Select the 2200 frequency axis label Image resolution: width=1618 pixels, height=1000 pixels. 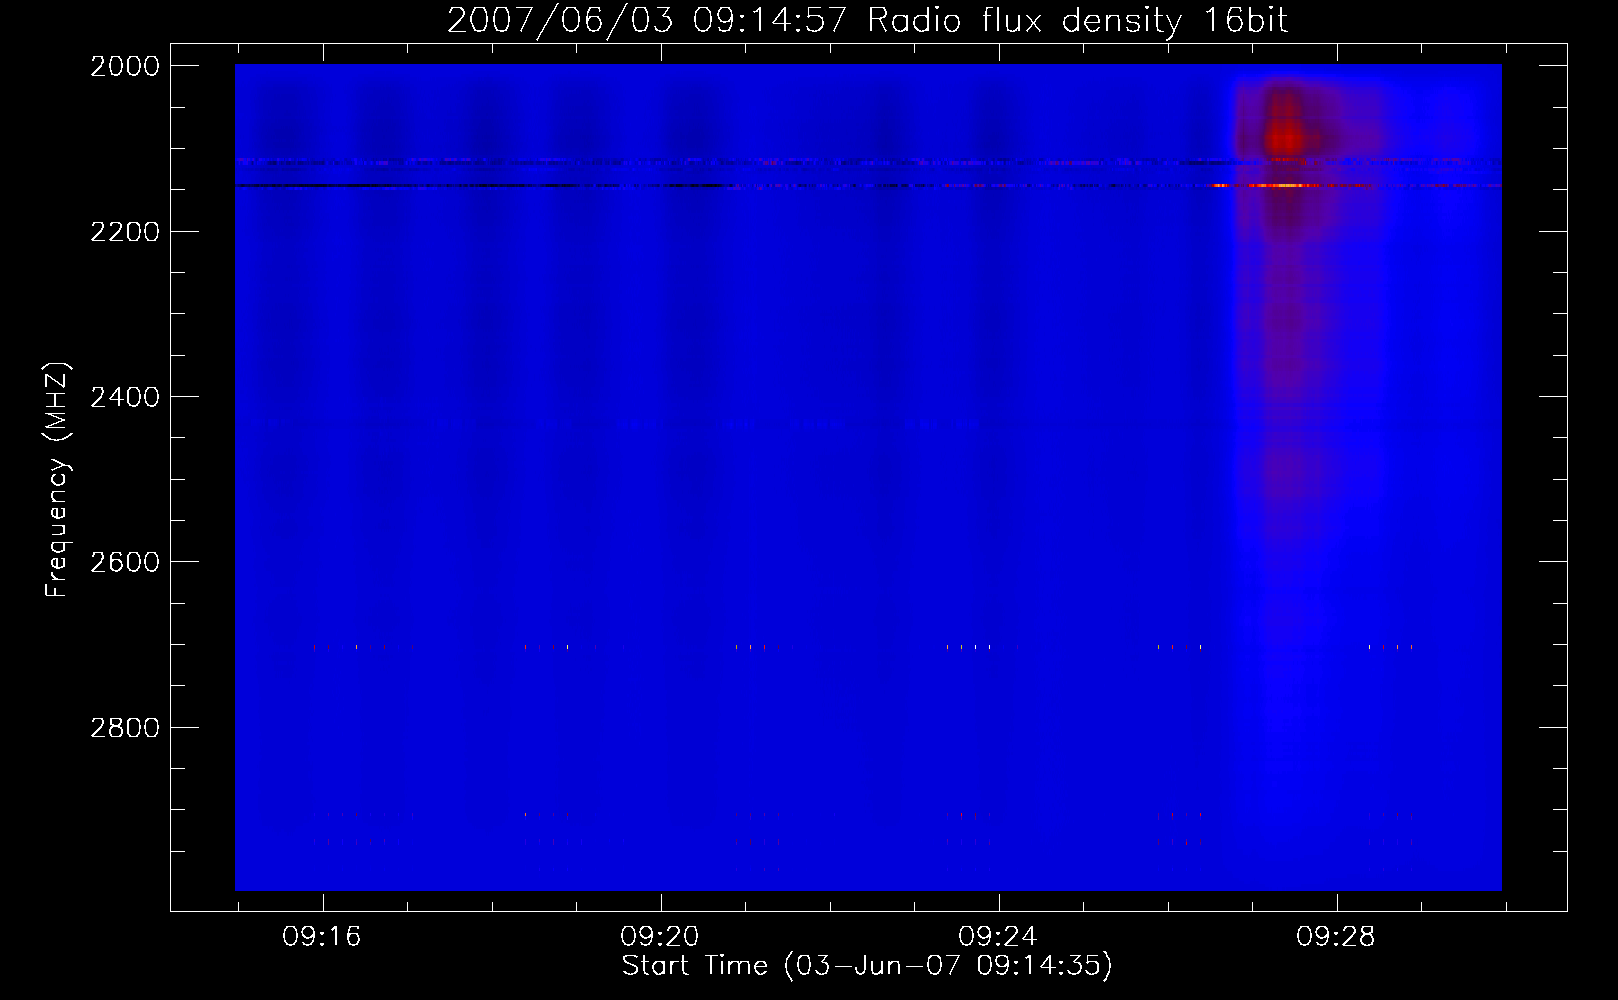coord(125,232)
